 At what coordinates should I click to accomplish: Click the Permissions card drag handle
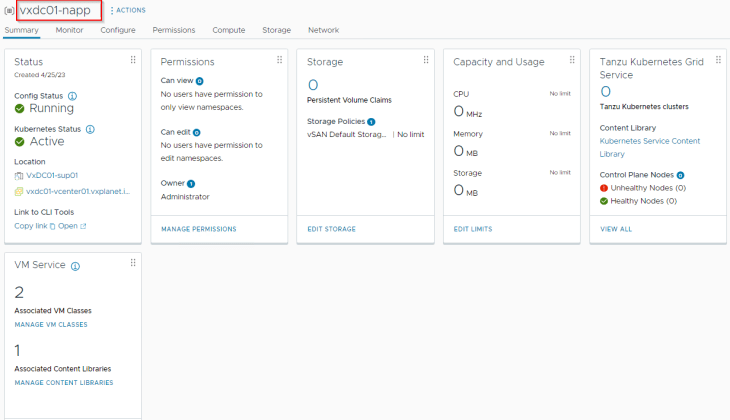click(x=279, y=60)
